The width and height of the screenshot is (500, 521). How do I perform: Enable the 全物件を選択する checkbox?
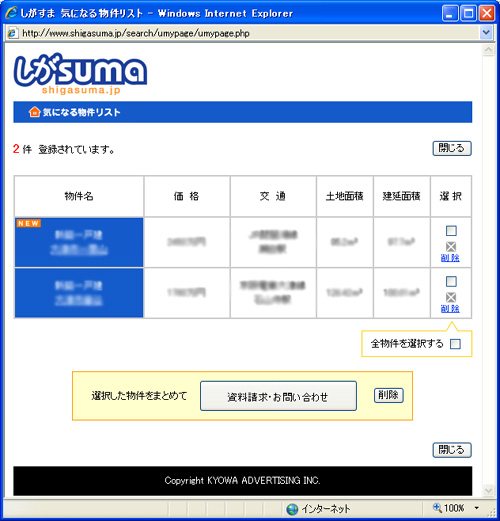[455, 344]
